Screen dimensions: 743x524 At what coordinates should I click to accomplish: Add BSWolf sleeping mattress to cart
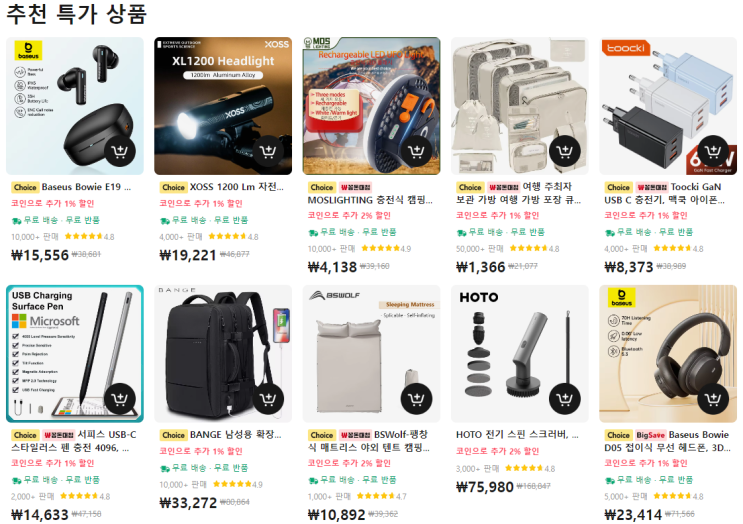416,399
